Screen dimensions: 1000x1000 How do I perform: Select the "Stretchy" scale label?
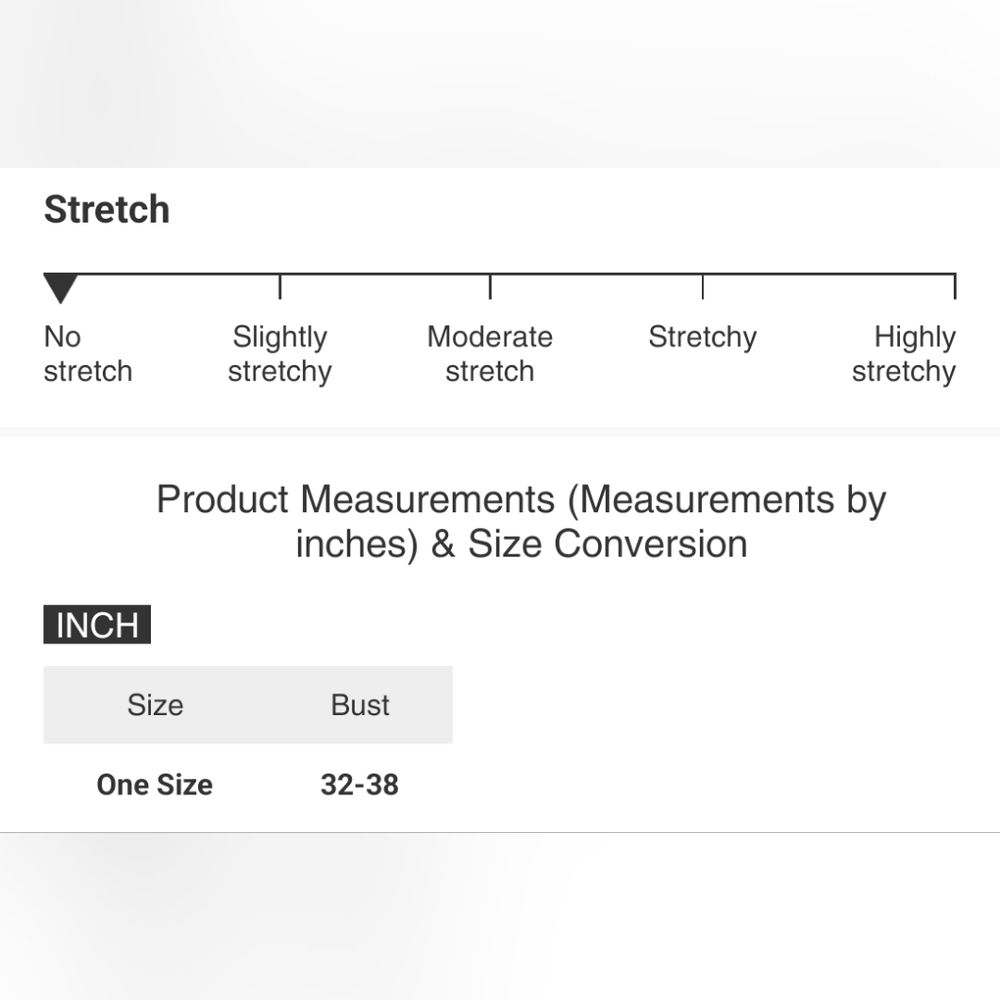point(702,337)
